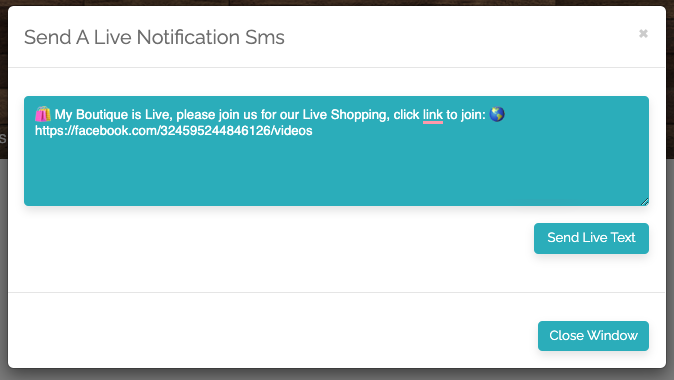Place cursor on "My" at message start
Image resolution: width=674 pixels, height=380 pixels.
(64, 115)
